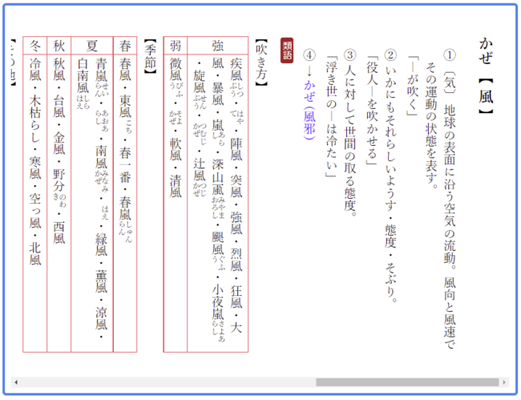The height and width of the screenshot is (400, 521).
Task: Click the circled number ① definition marker
Action: pos(450,55)
